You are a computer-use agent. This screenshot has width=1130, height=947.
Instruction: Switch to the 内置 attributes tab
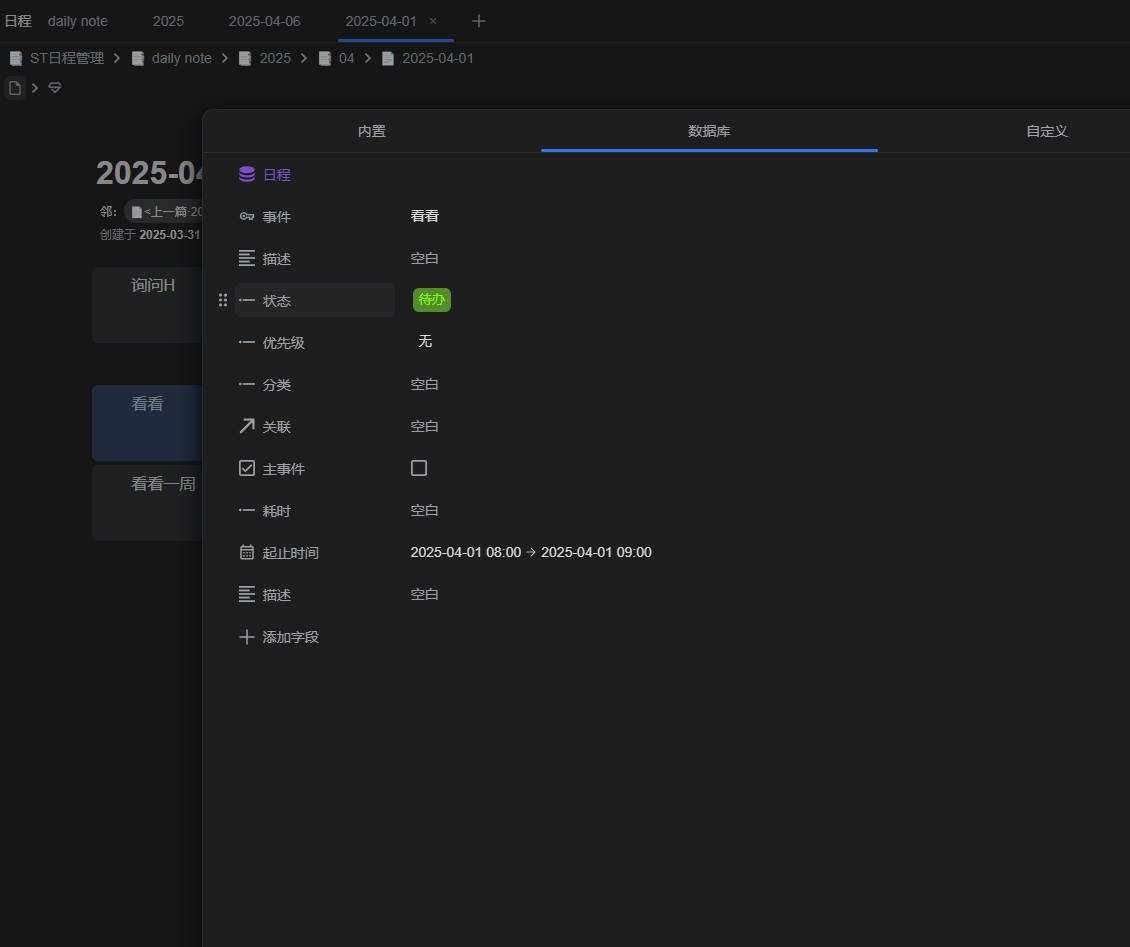pos(371,131)
